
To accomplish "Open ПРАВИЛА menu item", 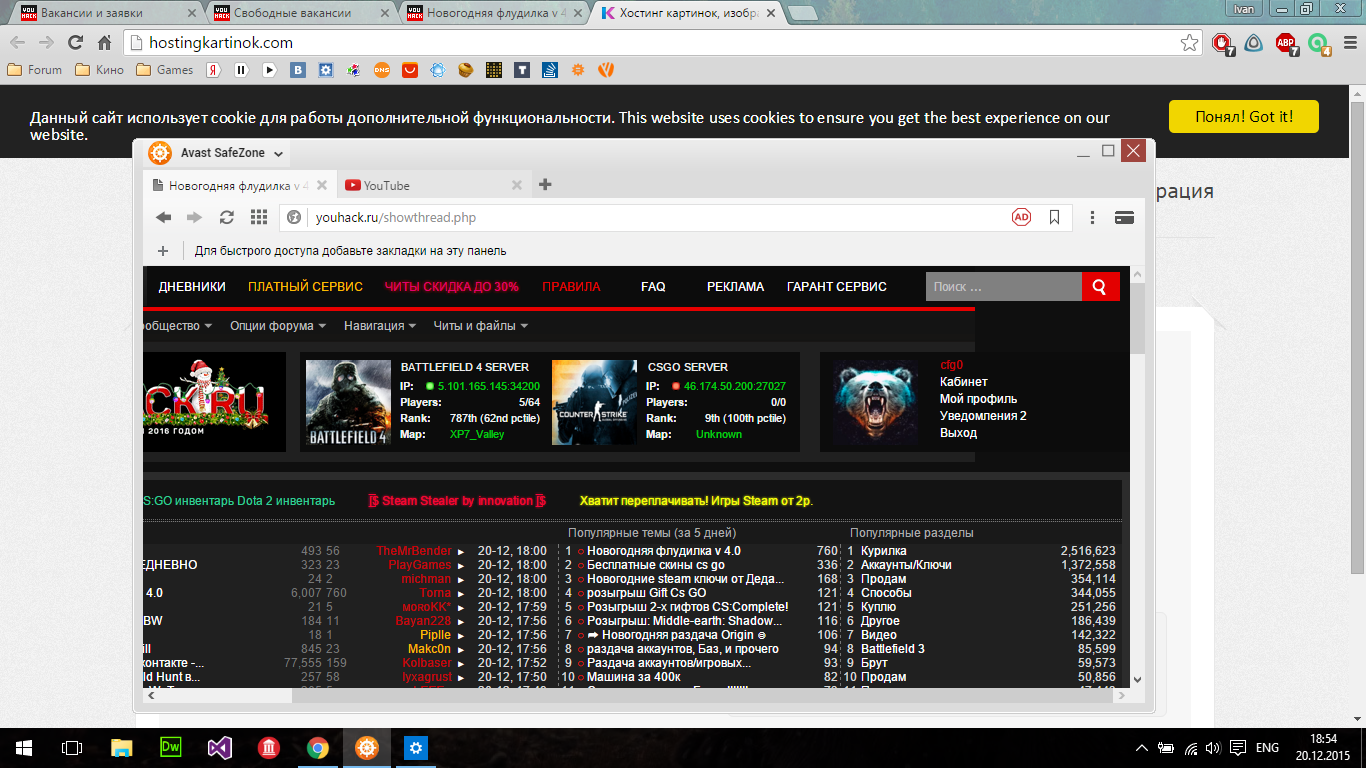I will tap(571, 286).
